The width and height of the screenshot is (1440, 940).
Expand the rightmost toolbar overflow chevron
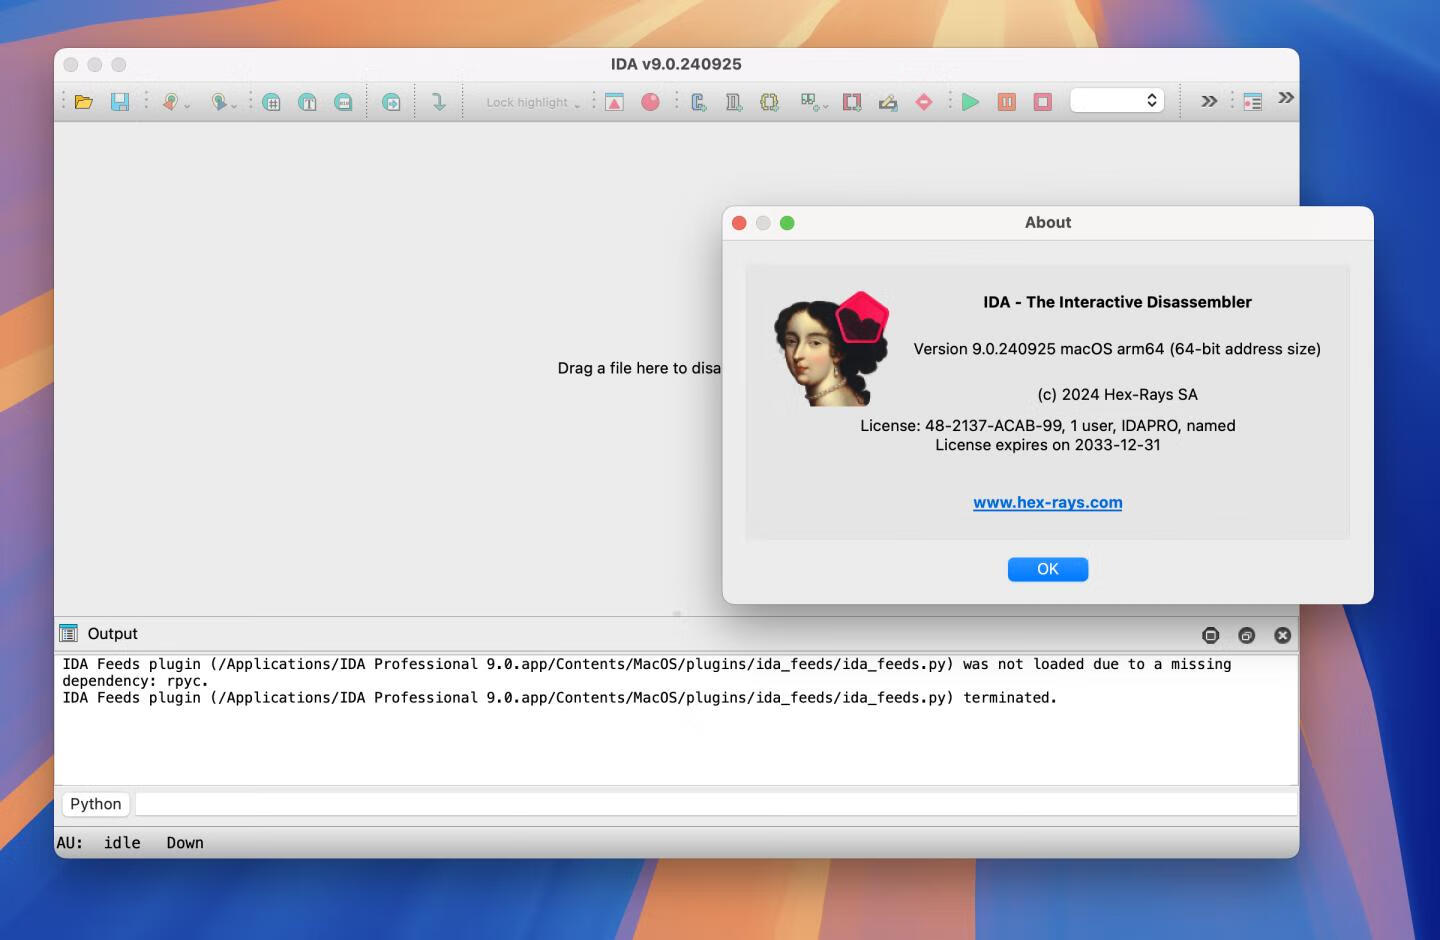tap(1286, 98)
